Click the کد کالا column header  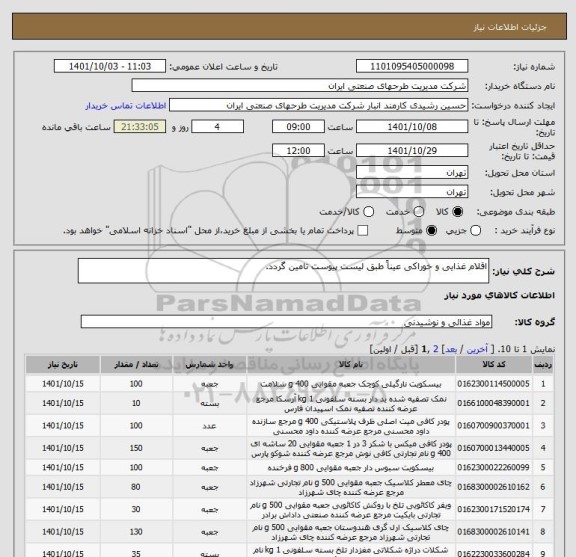click(494, 364)
